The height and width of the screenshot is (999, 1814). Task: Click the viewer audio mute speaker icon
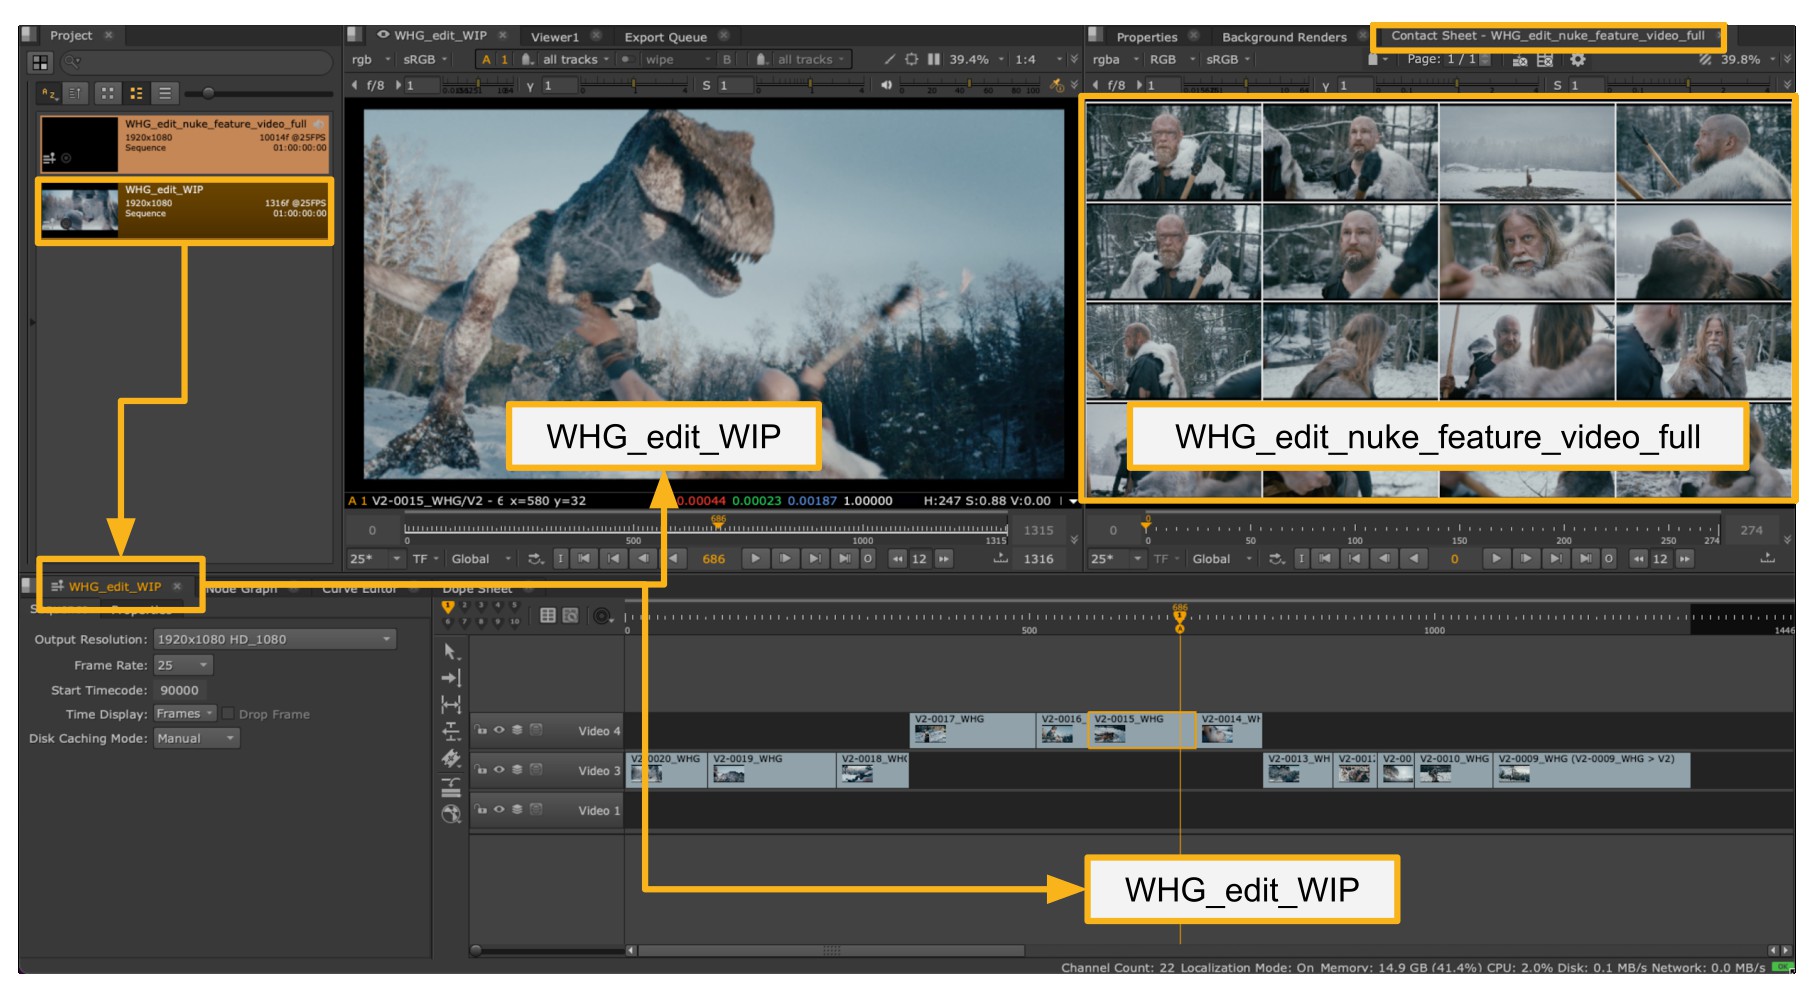click(886, 85)
